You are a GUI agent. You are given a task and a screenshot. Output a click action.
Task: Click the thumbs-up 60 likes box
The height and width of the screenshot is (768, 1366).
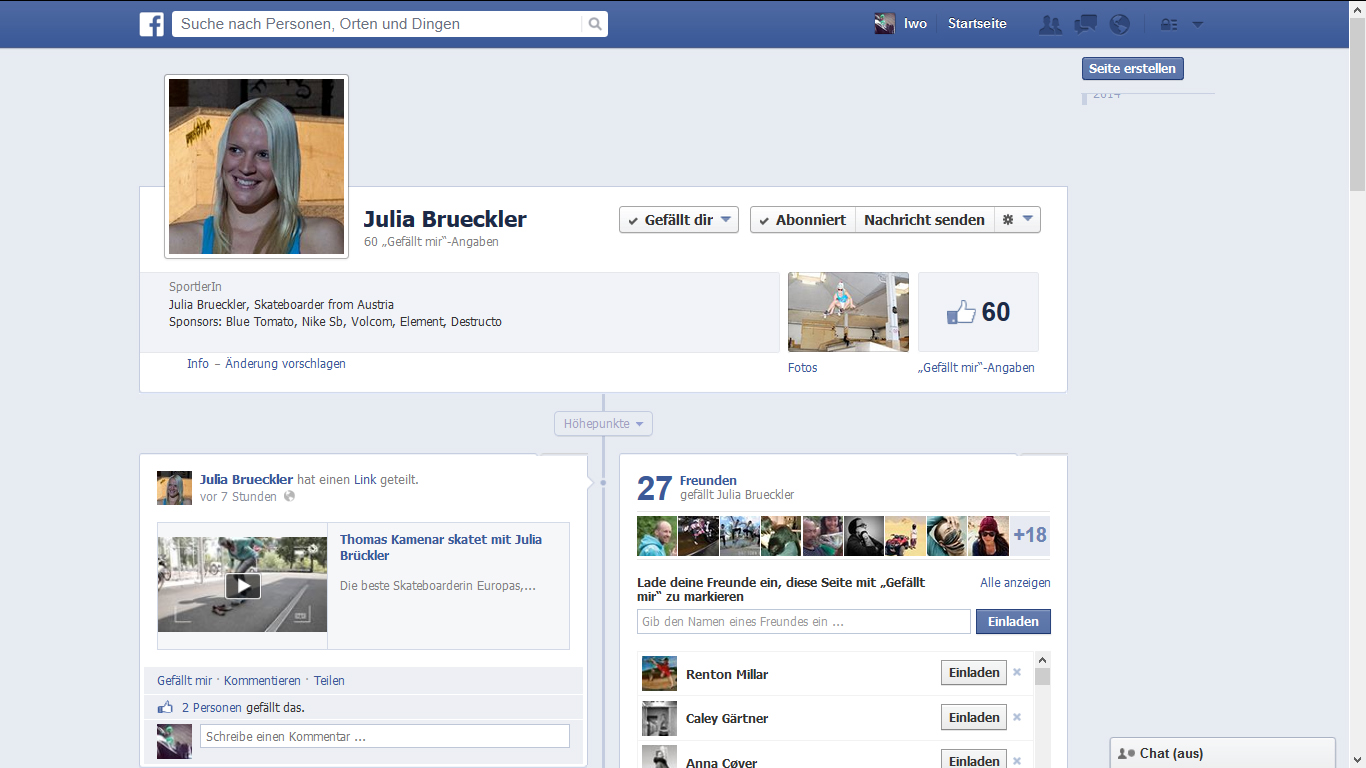[978, 312]
